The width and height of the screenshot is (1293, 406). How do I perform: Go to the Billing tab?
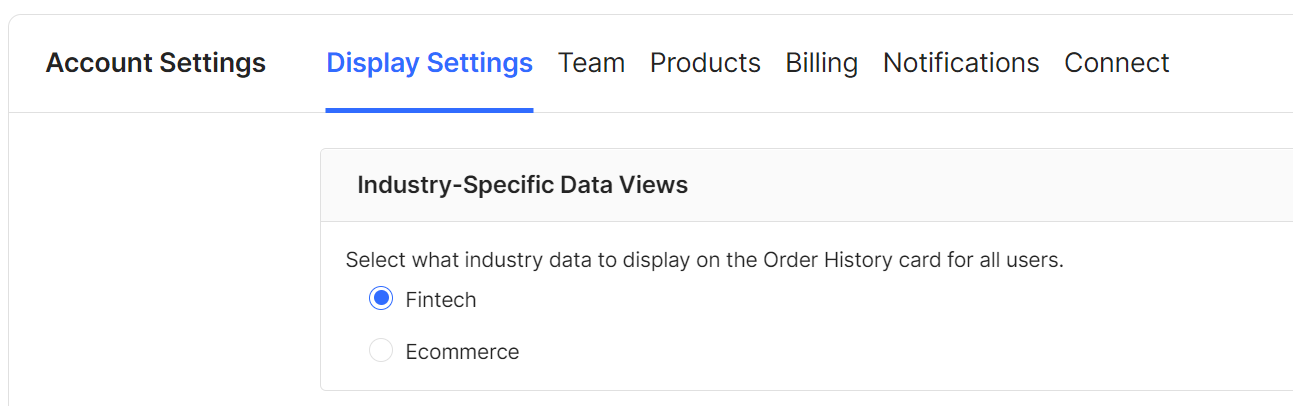(821, 63)
